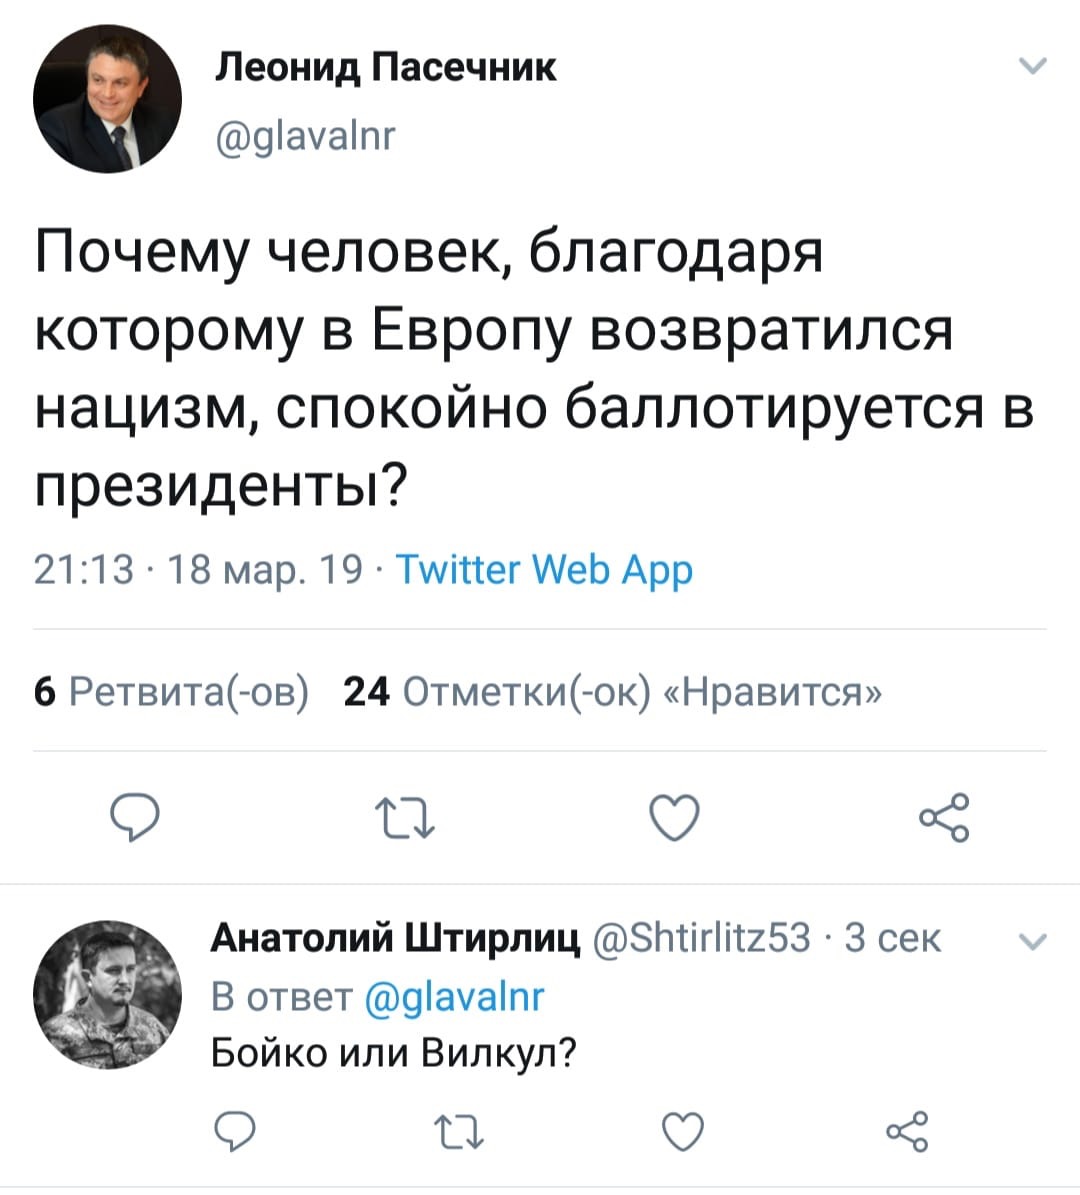The width and height of the screenshot is (1080, 1195).
Task: View the 24 Отметки «Нравится» list
Action: [x=612, y=690]
